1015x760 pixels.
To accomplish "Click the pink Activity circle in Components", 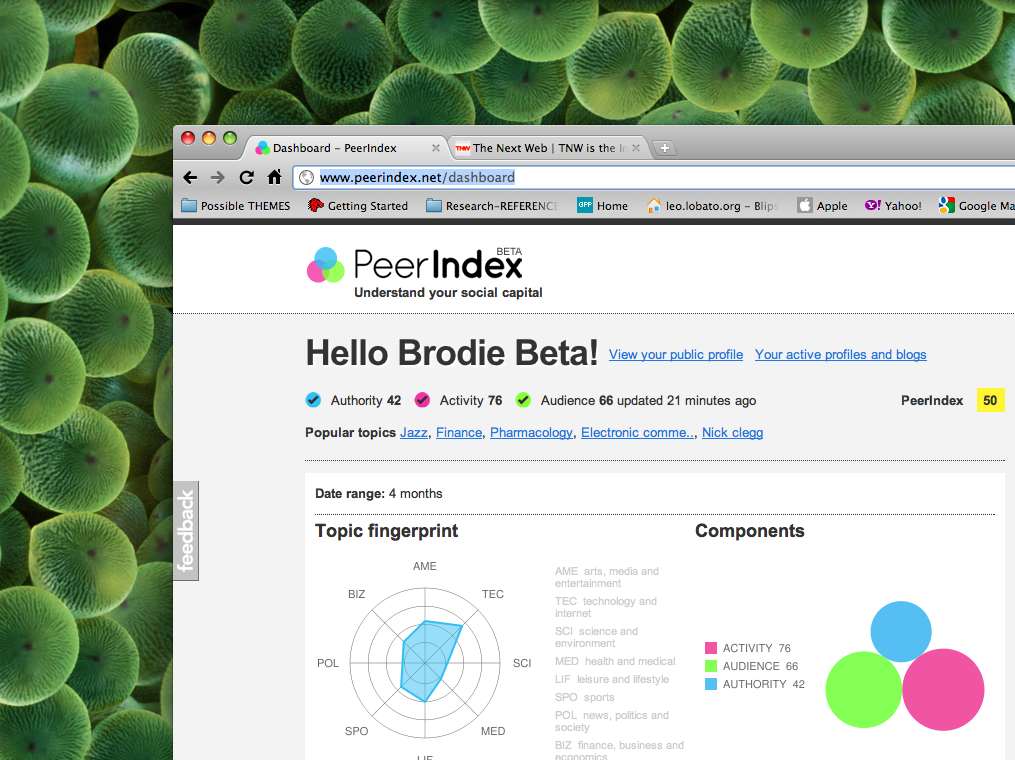I will coord(944,690).
